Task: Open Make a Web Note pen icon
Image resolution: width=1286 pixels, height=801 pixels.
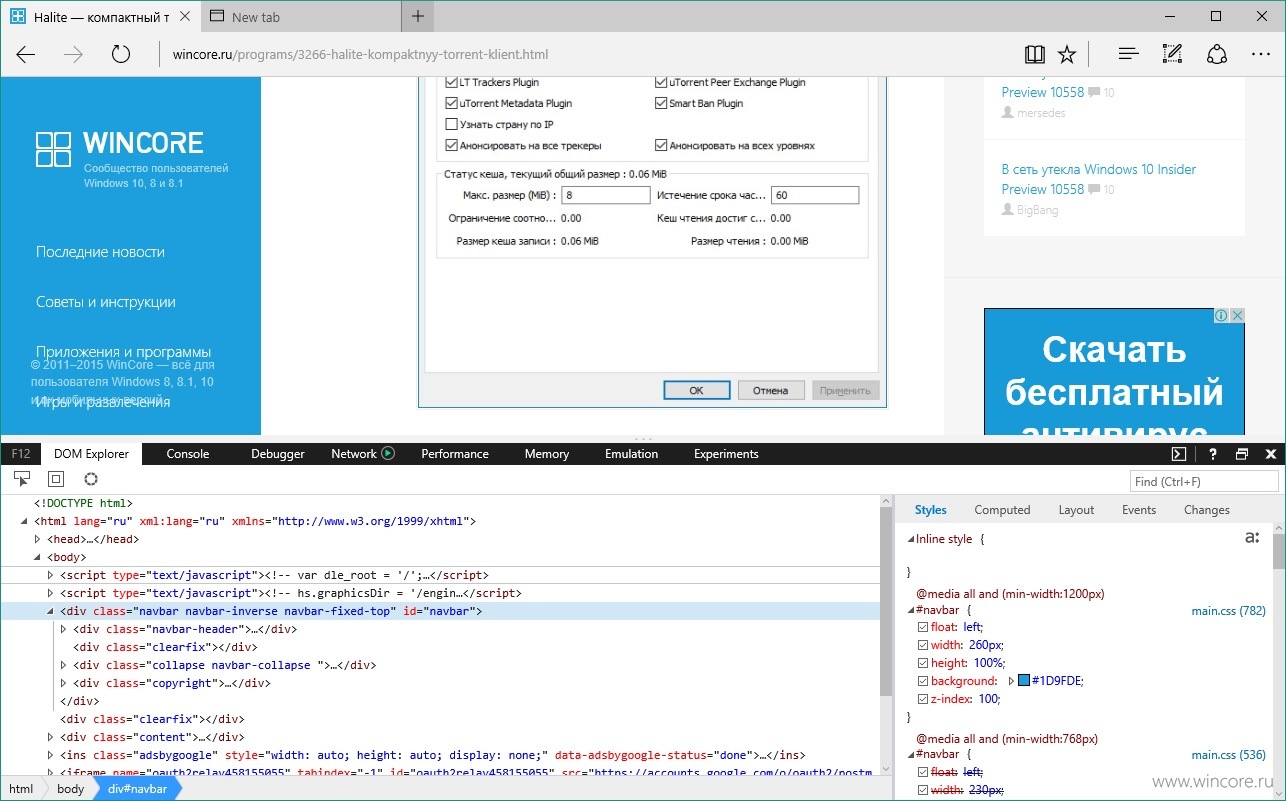Action: [x=1173, y=54]
